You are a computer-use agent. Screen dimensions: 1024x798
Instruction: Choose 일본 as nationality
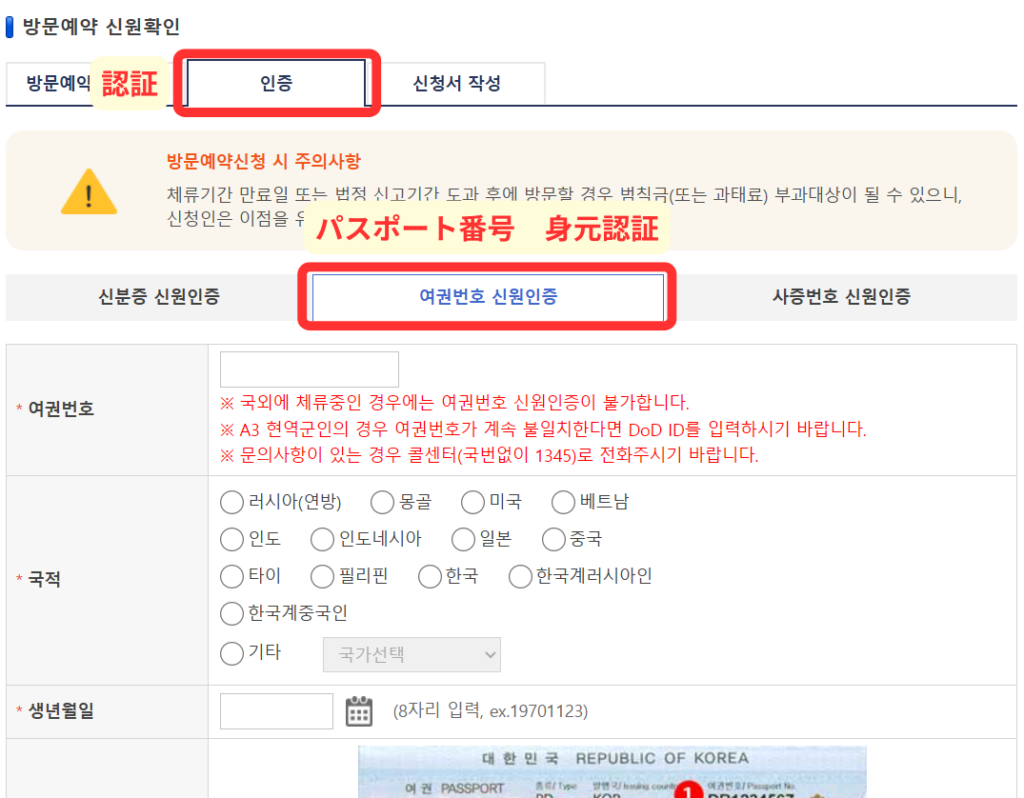(x=463, y=540)
